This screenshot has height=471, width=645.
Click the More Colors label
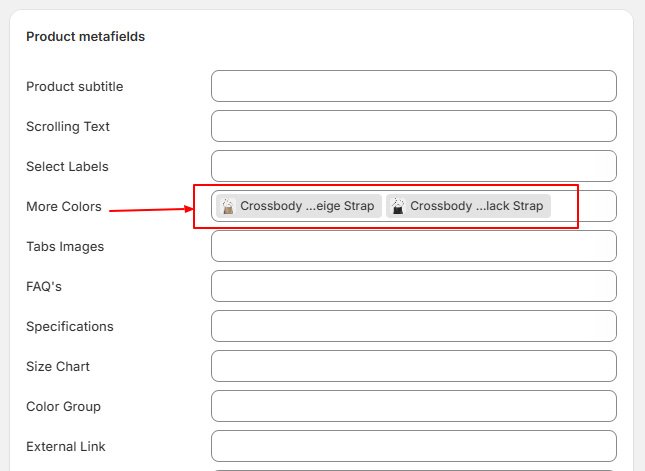[x=64, y=206]
